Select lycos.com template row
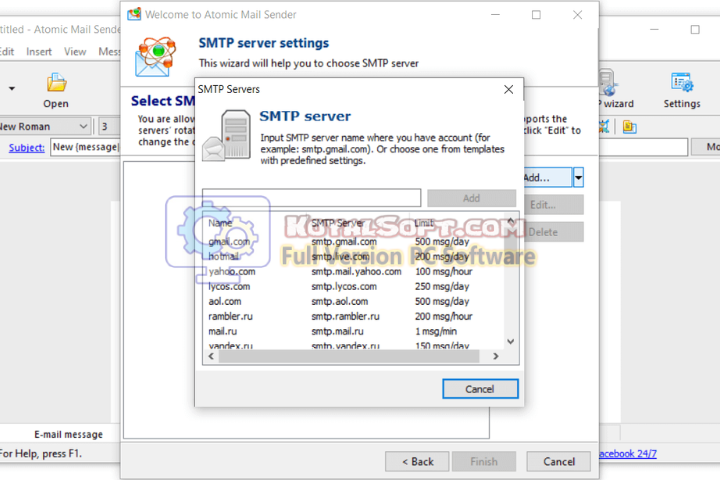Viewport: 720px width, 480px height. click(x=354, y=286)
